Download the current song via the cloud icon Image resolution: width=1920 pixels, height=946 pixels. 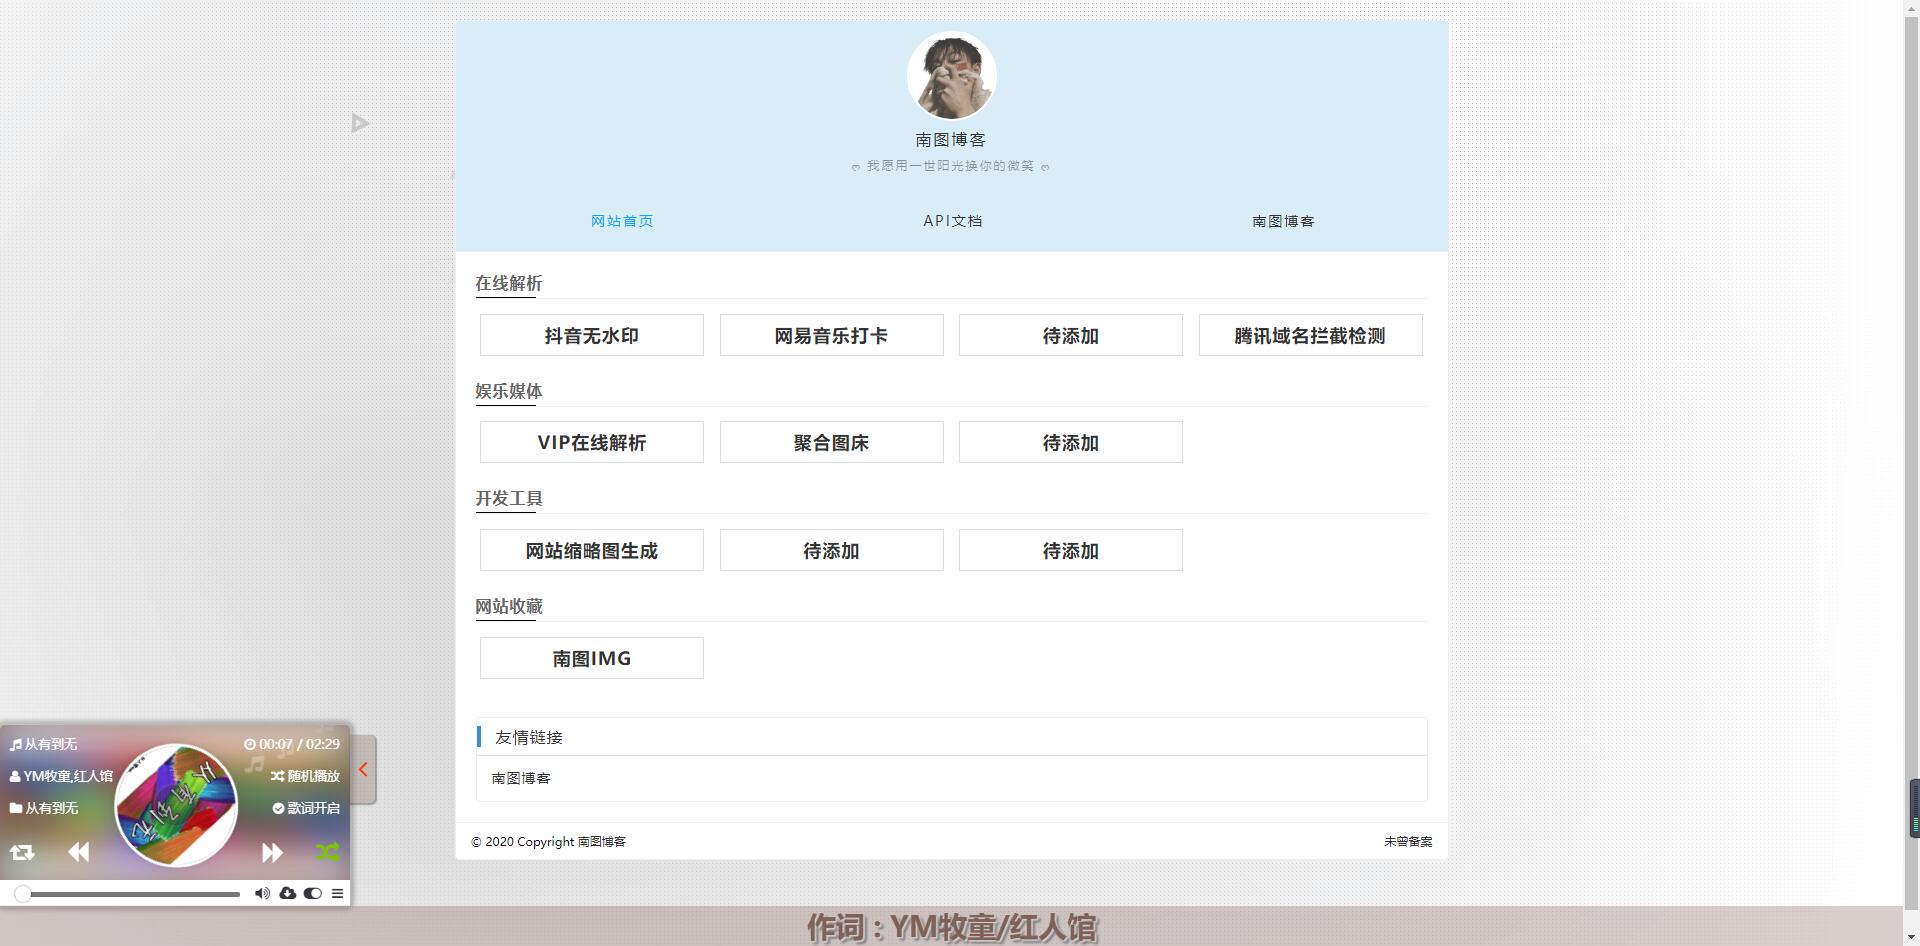coord(288,893)
